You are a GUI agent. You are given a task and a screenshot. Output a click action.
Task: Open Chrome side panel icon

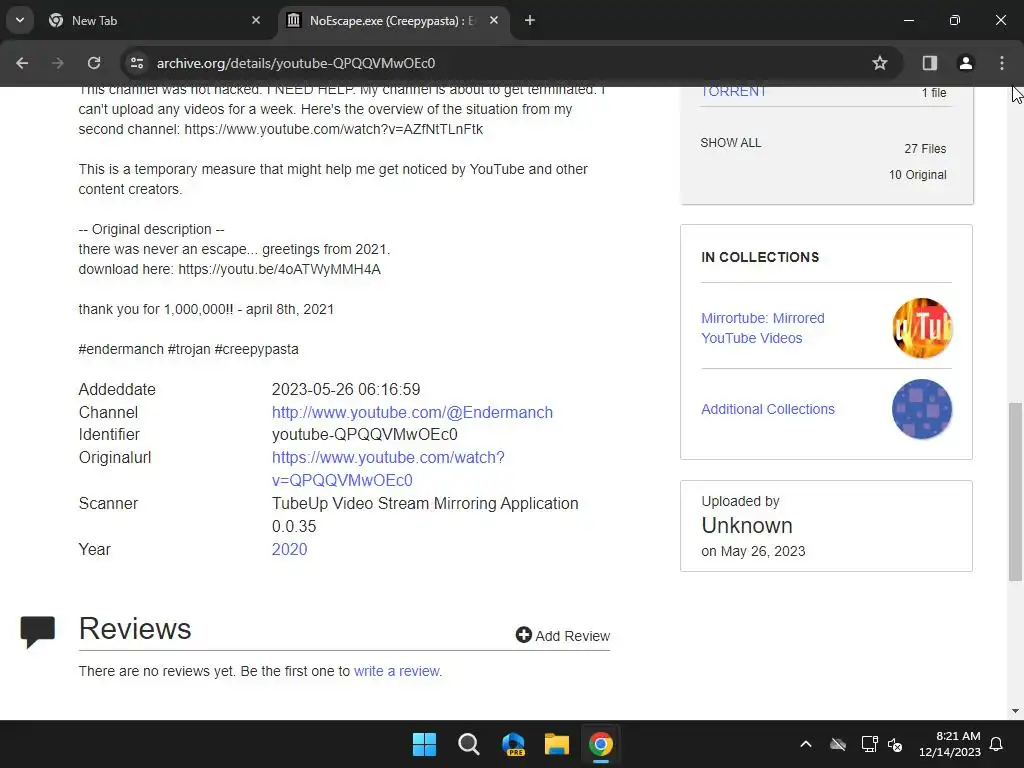pyautogui.click(x=930, y=63)
